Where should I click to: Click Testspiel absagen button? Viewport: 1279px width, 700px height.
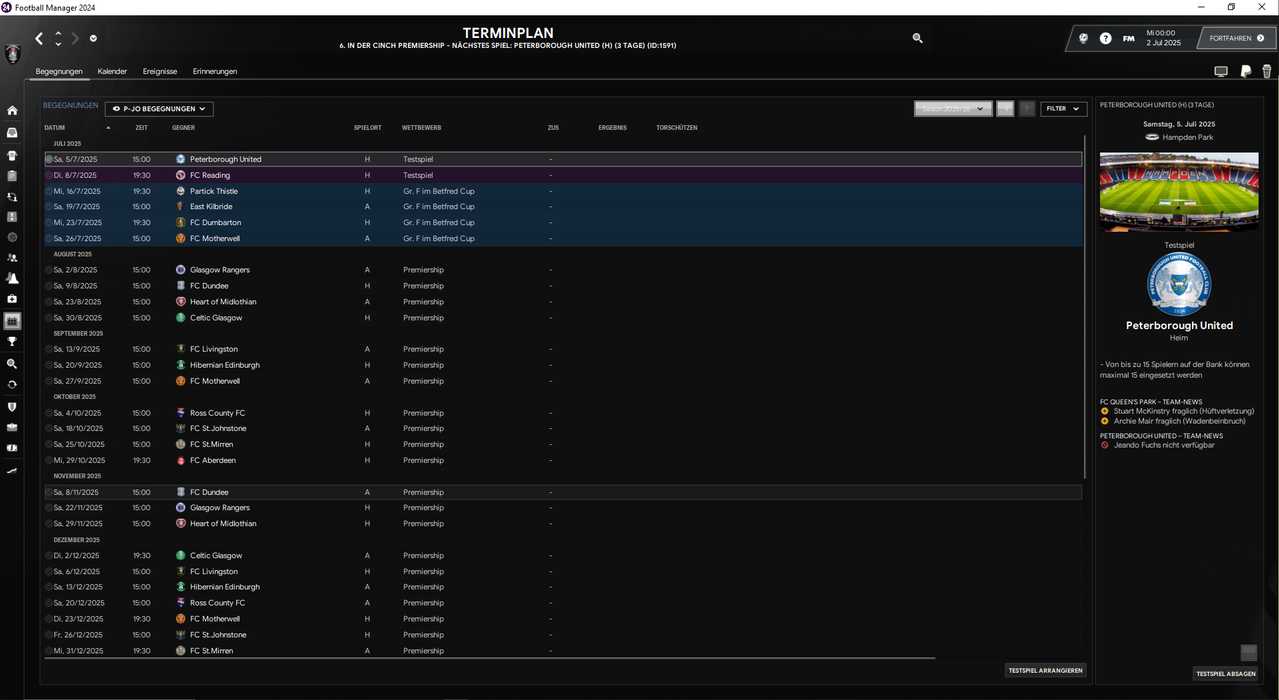(x=1225, y=674)
